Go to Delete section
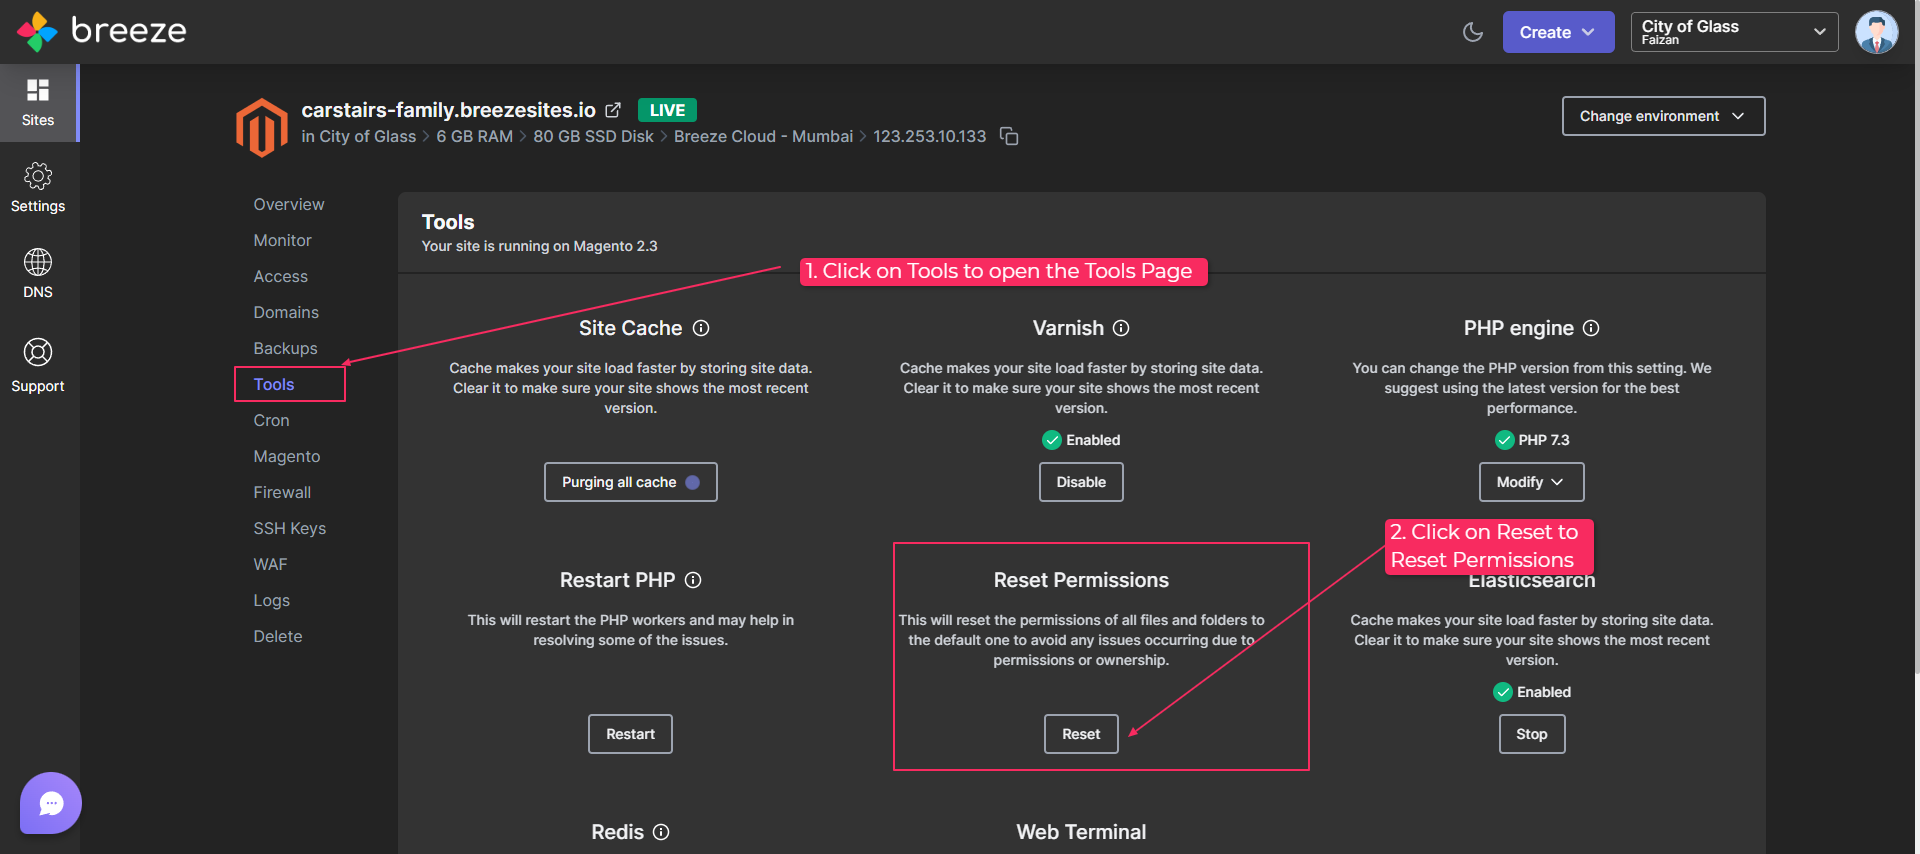1920x854 pixels. point(278,636)
